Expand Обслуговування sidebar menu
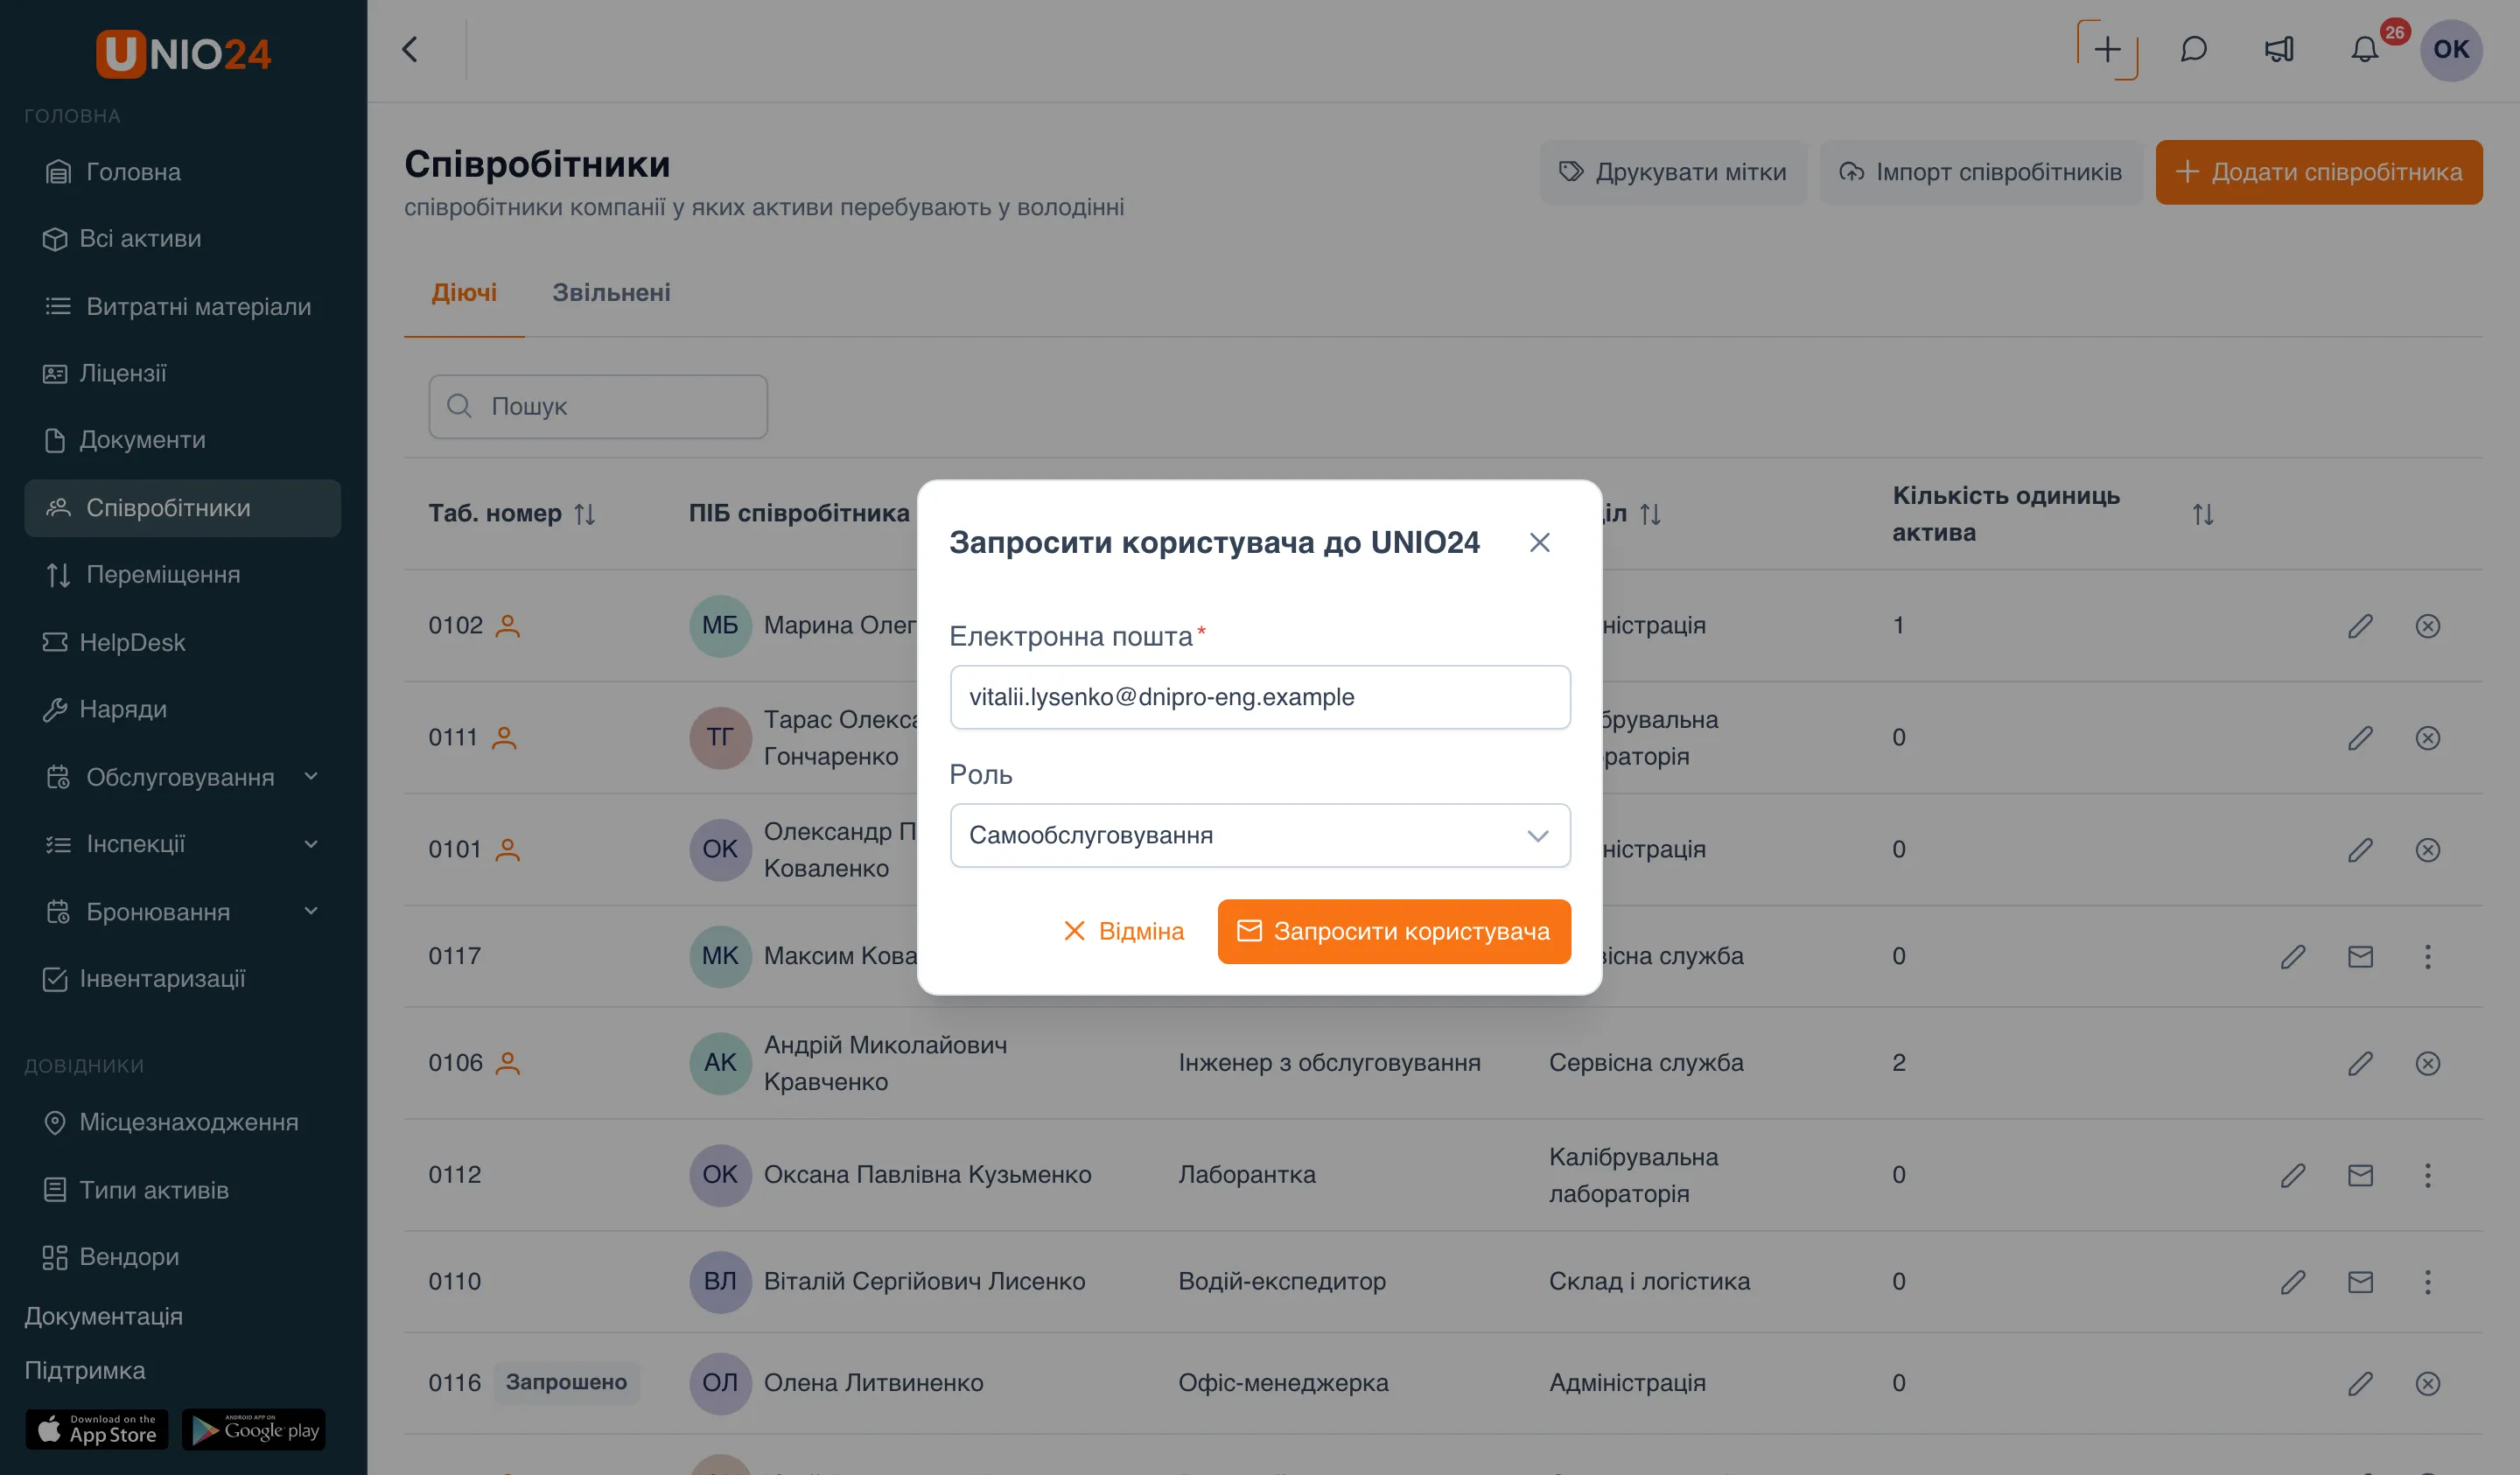Viewport: 2520px width, 1475px height. pyautogui.click(x=182, y=777)
